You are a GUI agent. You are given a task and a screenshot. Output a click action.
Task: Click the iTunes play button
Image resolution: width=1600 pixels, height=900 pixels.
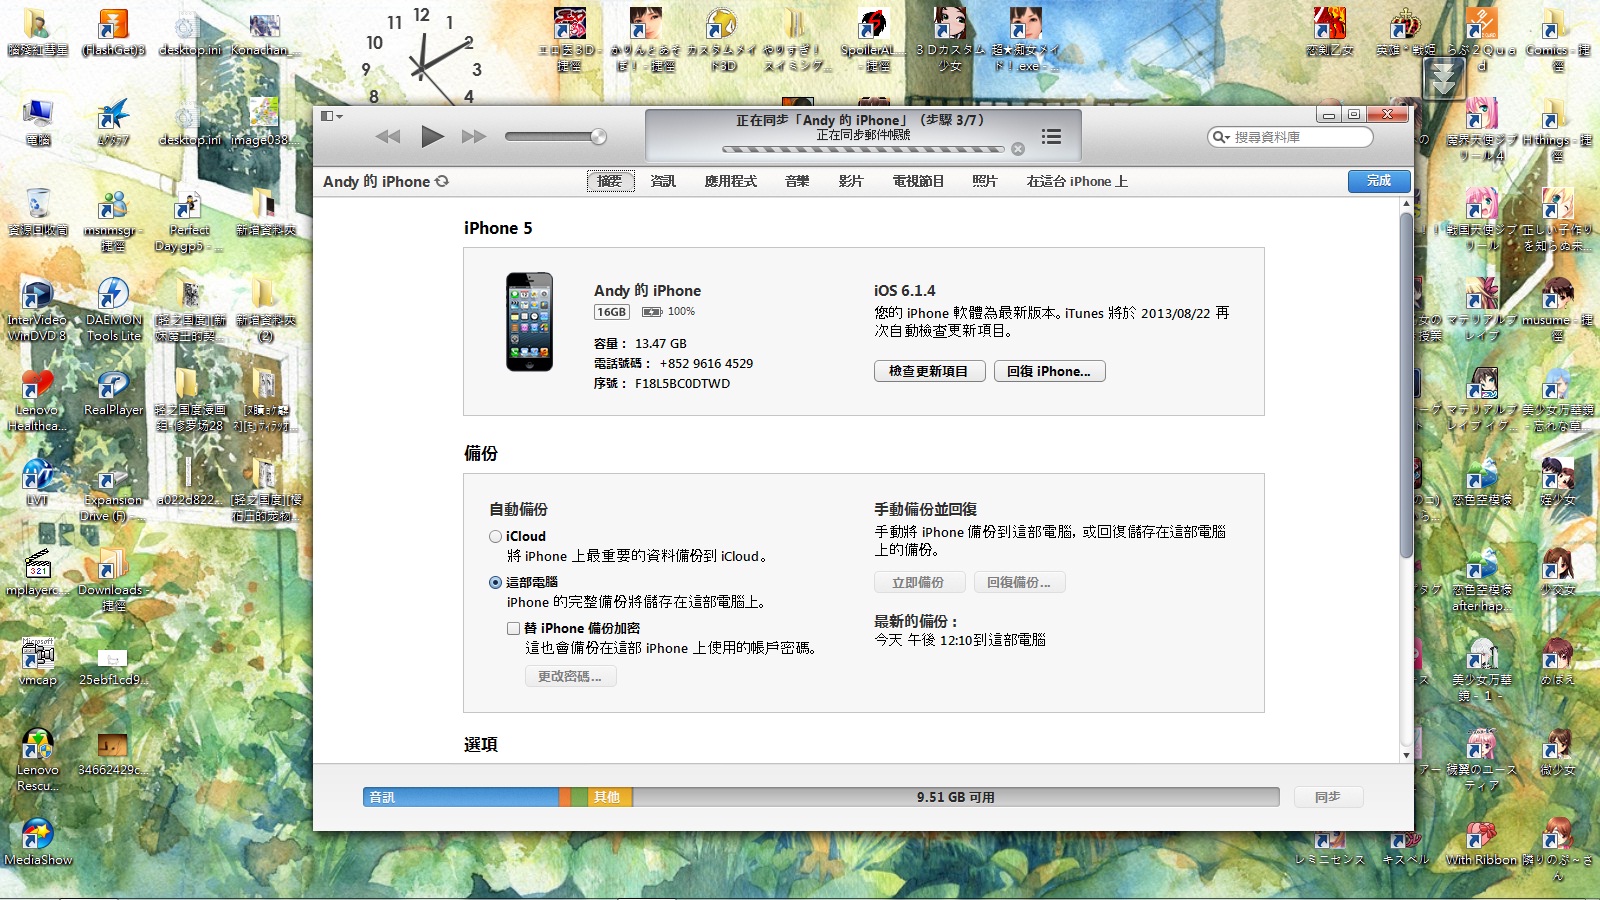pyautogui.click(x=432, y=136)
